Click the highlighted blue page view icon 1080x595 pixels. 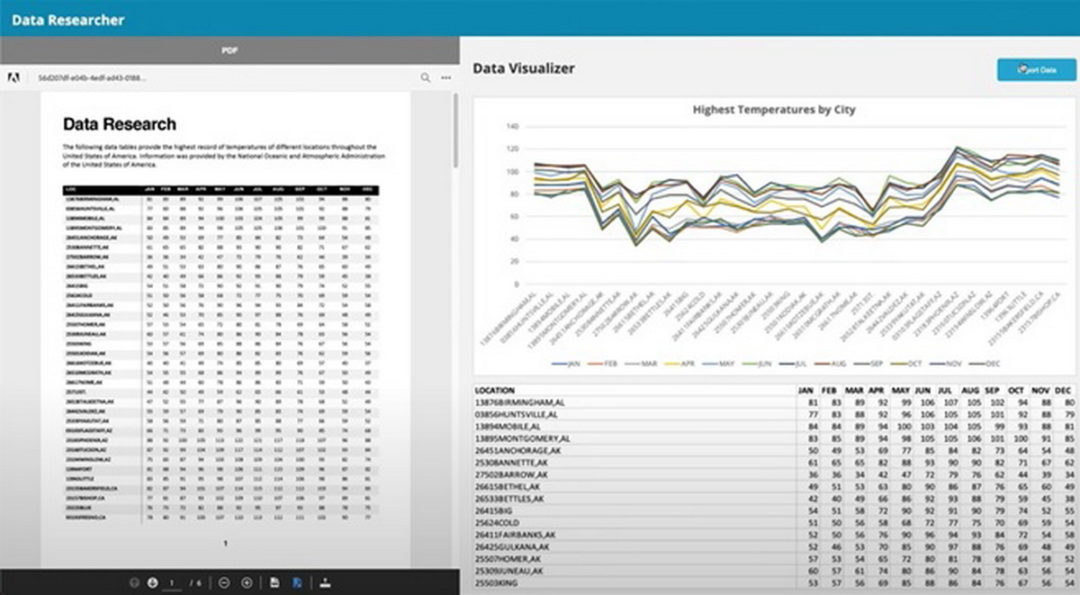(x=297, y=582)
